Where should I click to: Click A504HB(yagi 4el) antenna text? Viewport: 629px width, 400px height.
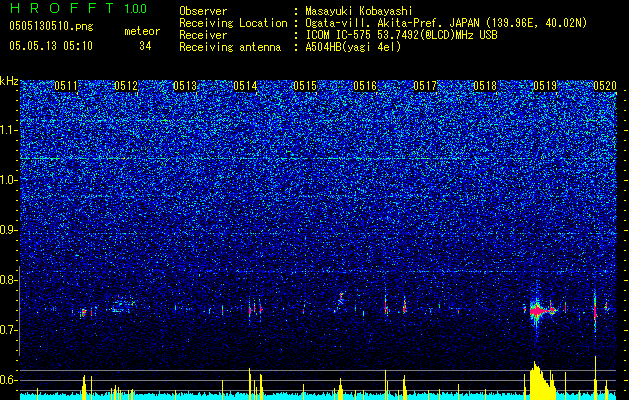(x=353, y=47)
